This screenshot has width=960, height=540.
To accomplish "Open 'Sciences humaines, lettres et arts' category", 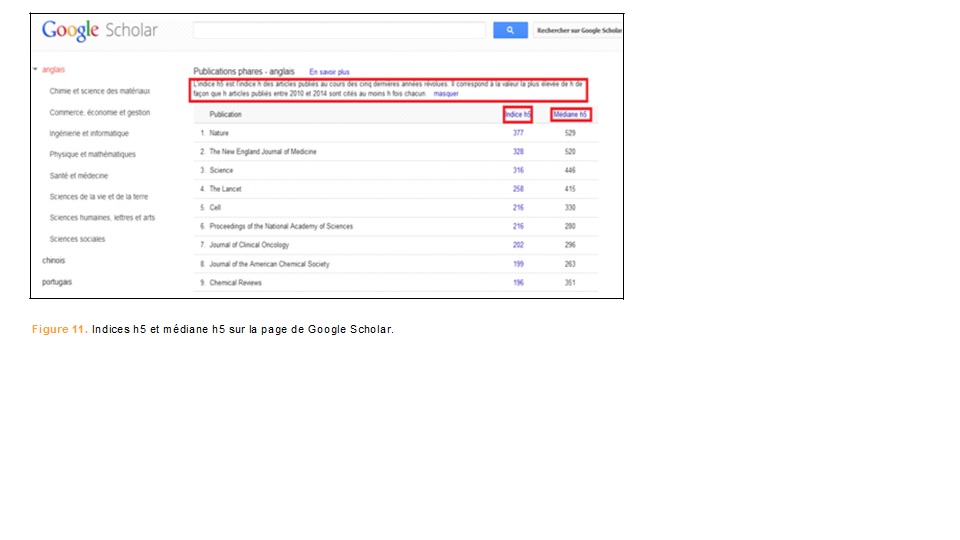I will coord(102,217).
